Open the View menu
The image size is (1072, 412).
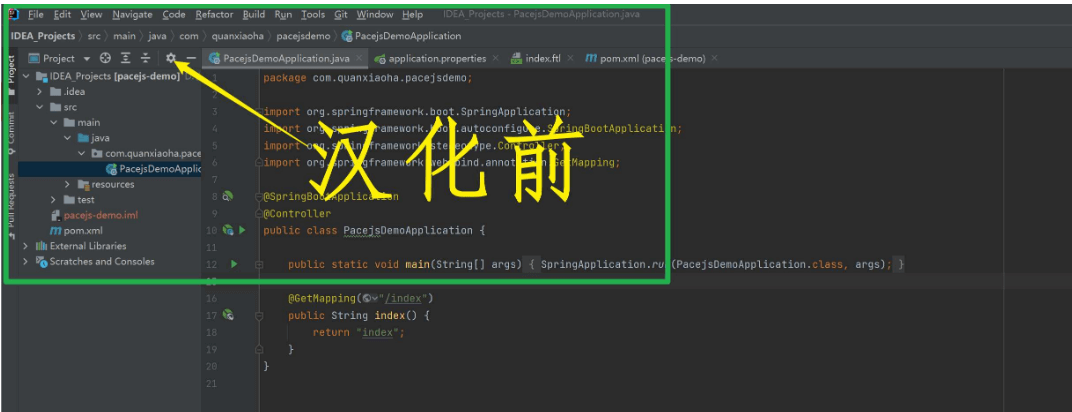click(x=91, y=14)
